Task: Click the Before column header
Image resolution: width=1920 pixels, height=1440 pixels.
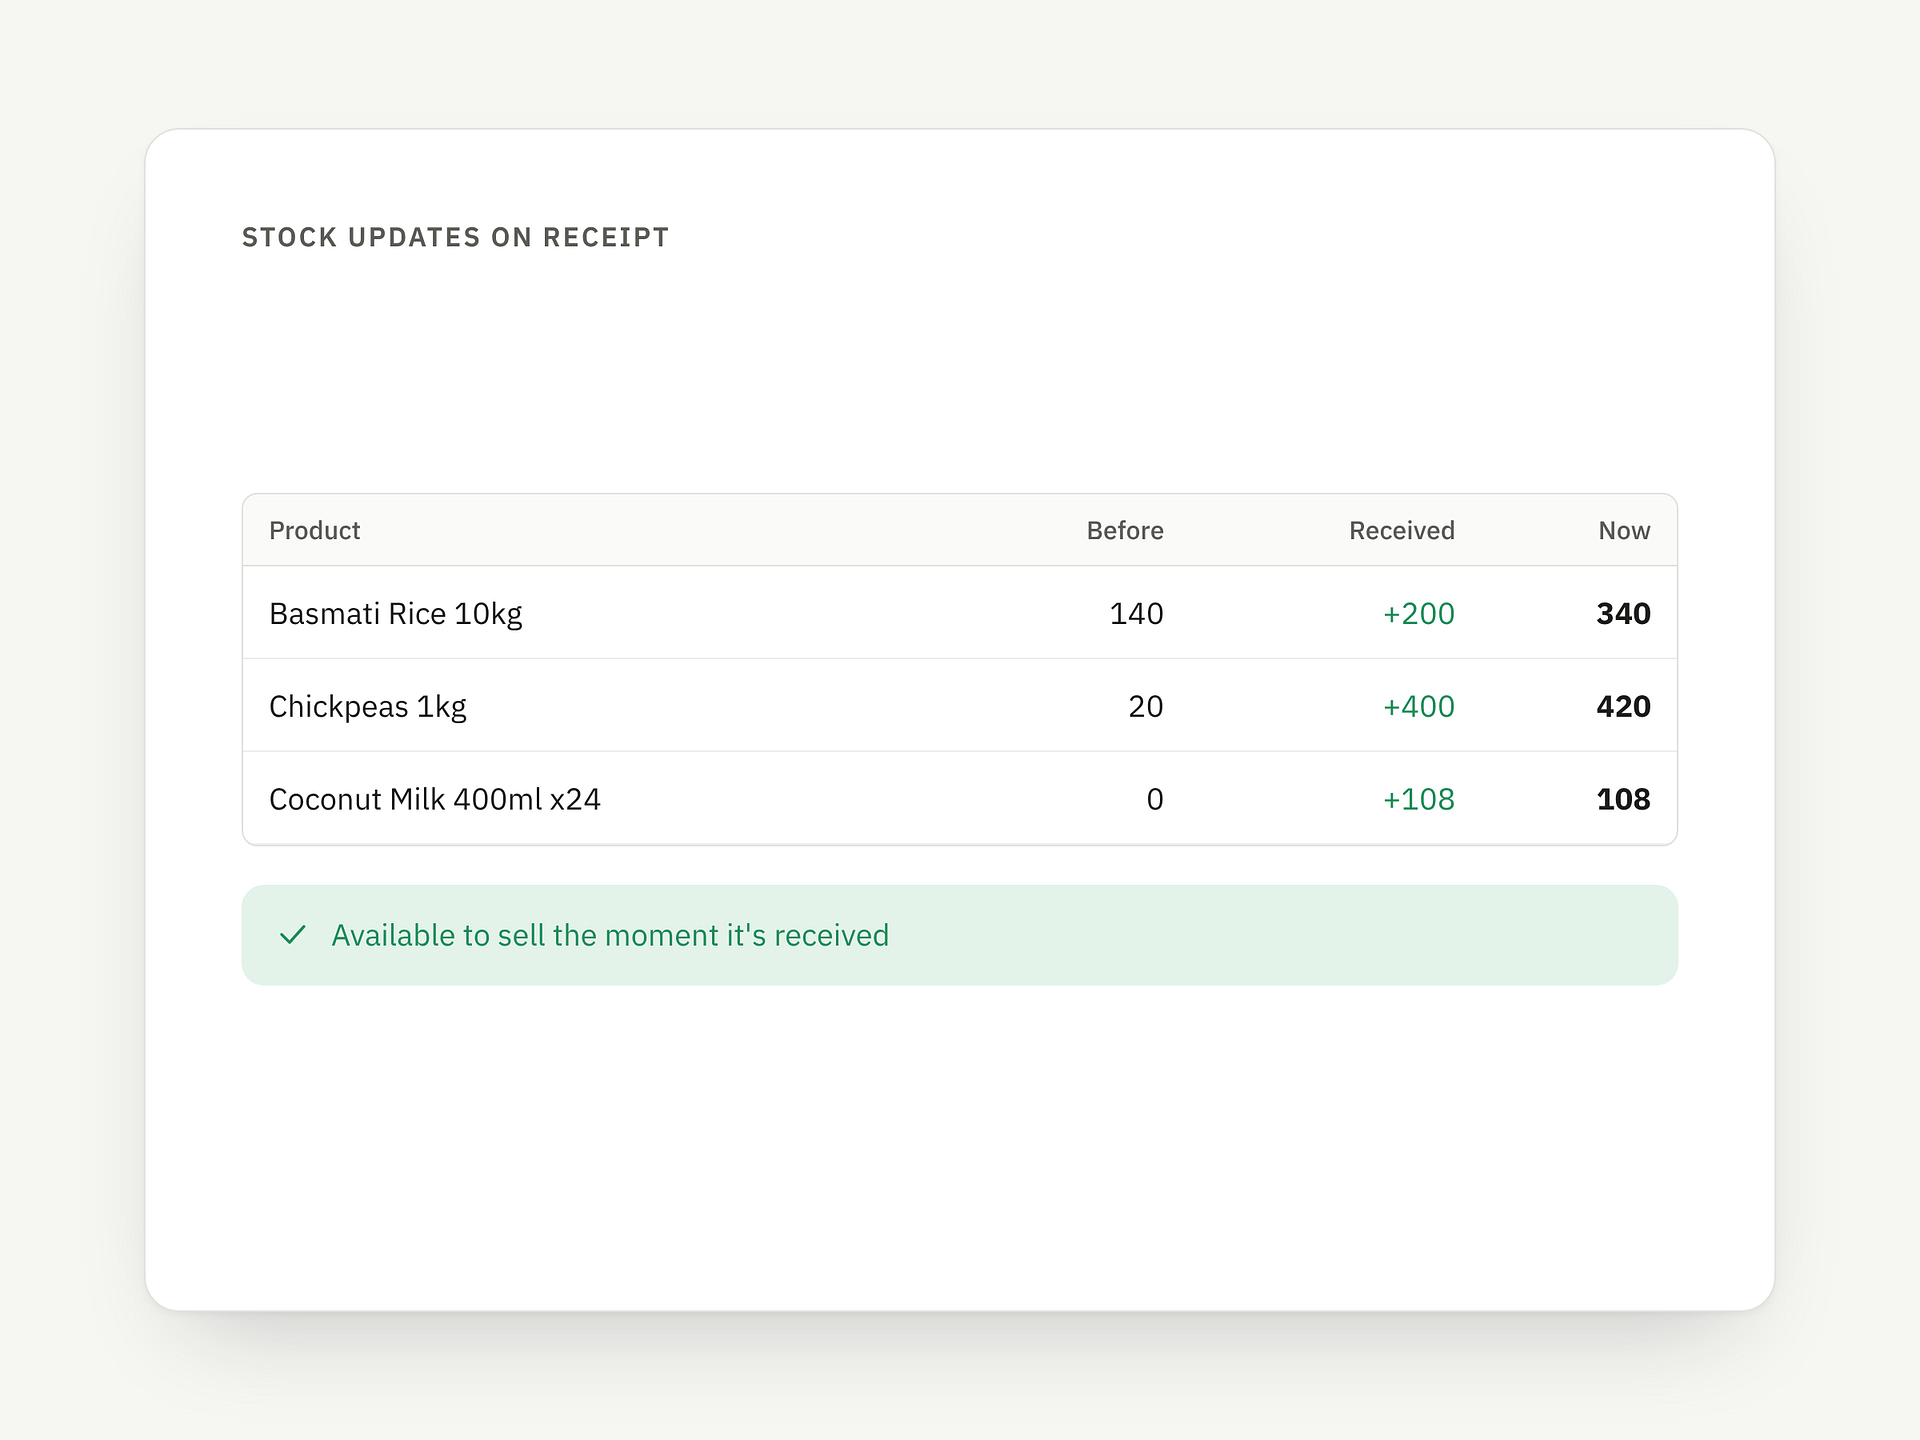Action: coord(1125,530)
